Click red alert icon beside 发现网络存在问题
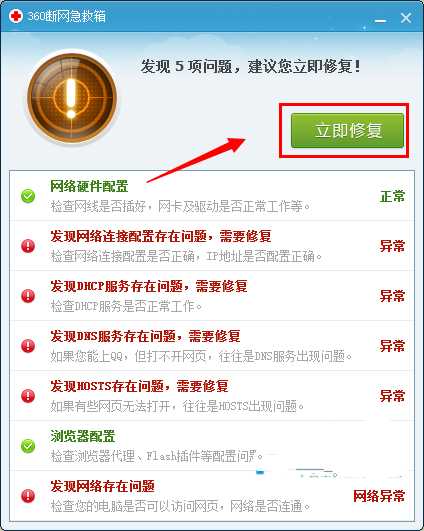Screen dimensions: 424x531 pyautogui.click(x=28, y=496)
